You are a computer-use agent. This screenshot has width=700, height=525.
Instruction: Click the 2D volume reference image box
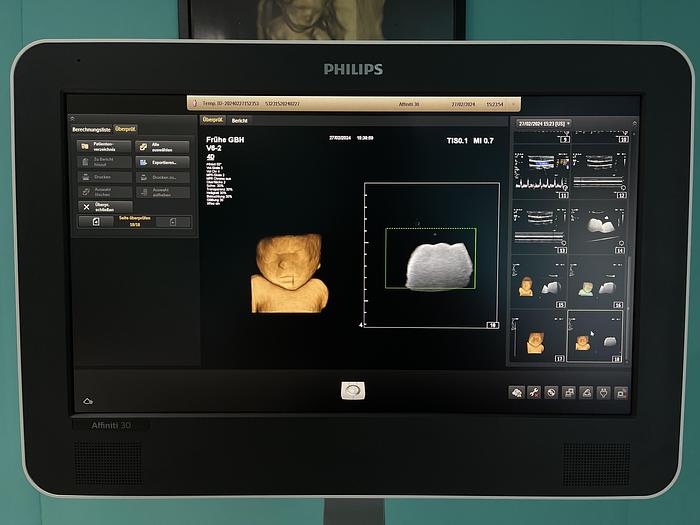coord(432,255)
